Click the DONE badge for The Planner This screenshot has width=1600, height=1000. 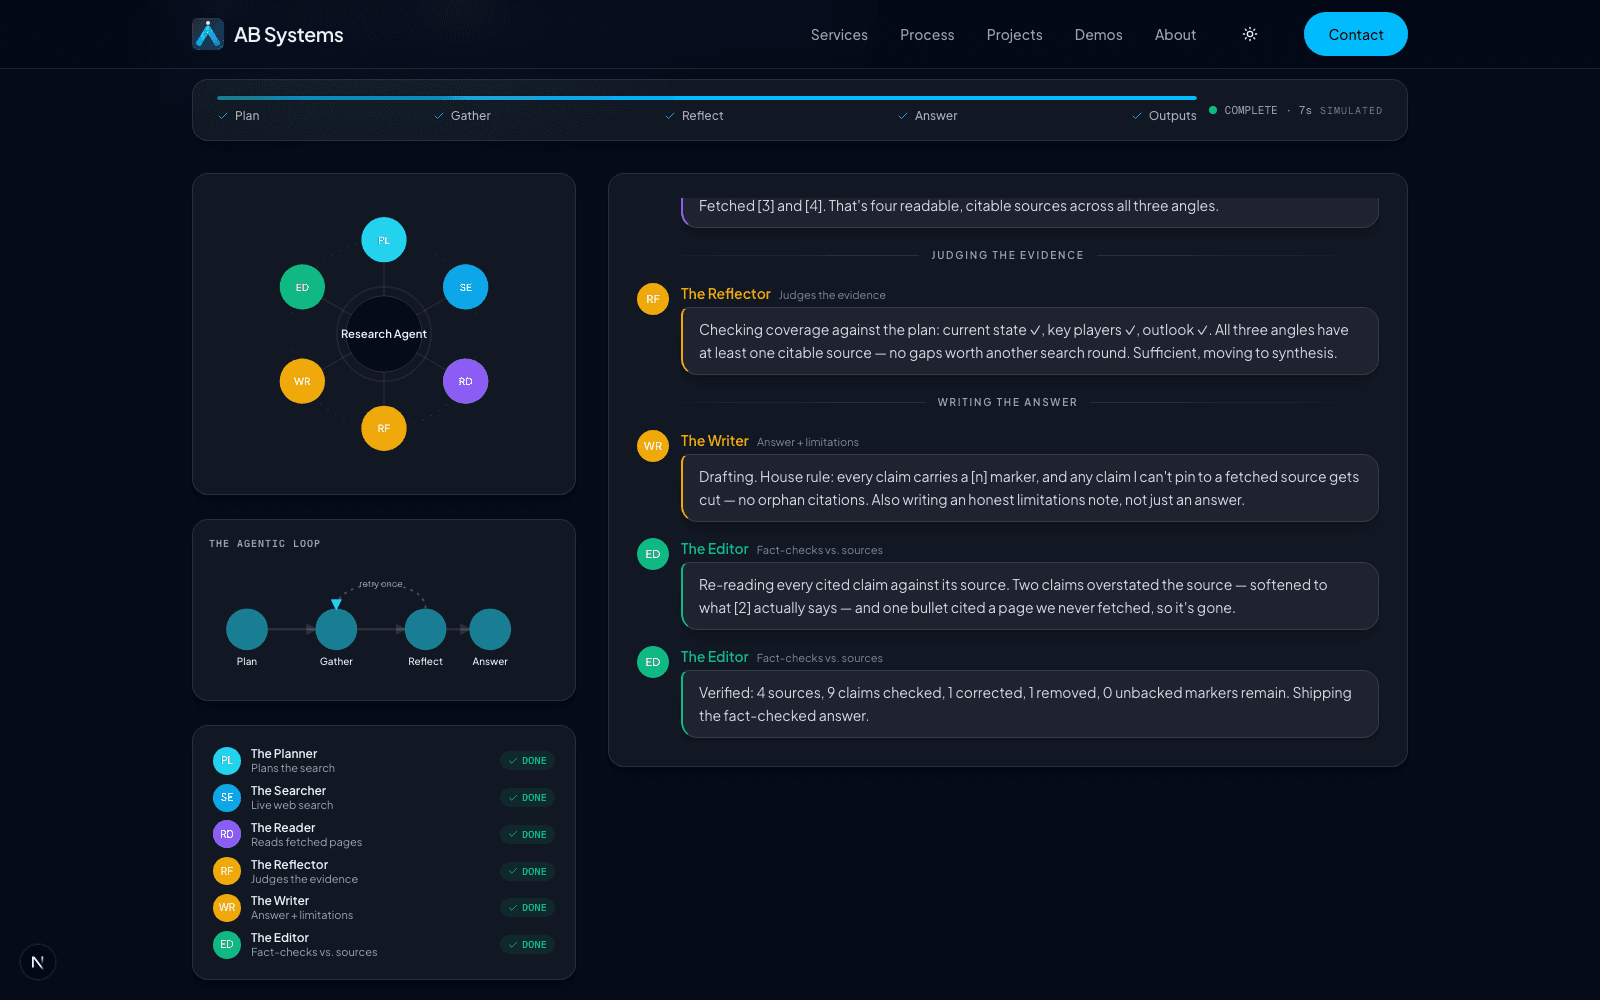(527, 761)
